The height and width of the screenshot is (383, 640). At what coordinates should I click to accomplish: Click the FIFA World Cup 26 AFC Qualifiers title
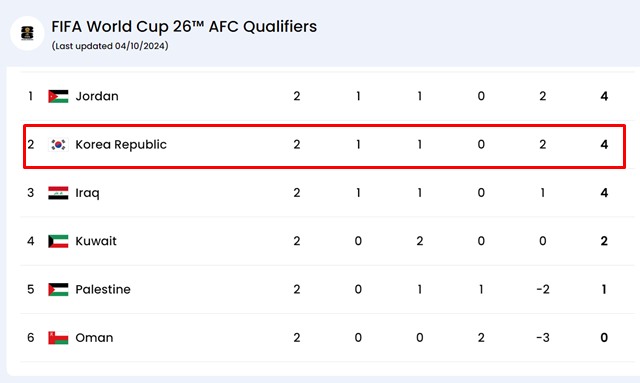click(x=184, y=27)
